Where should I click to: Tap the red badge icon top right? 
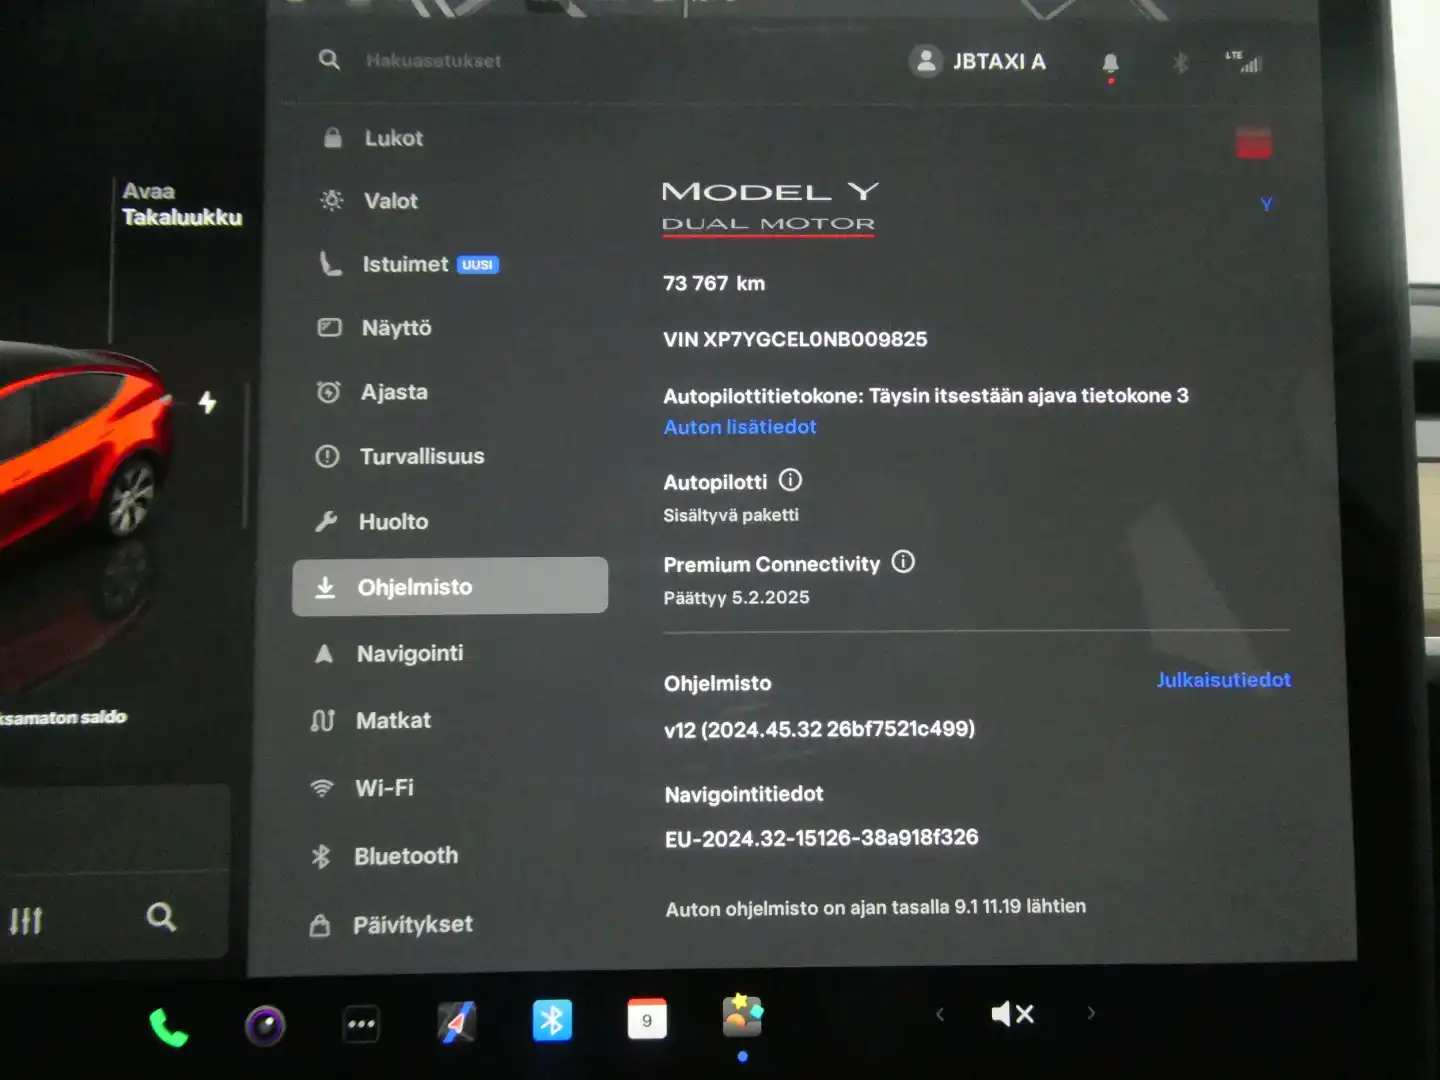click(1253, 143)
